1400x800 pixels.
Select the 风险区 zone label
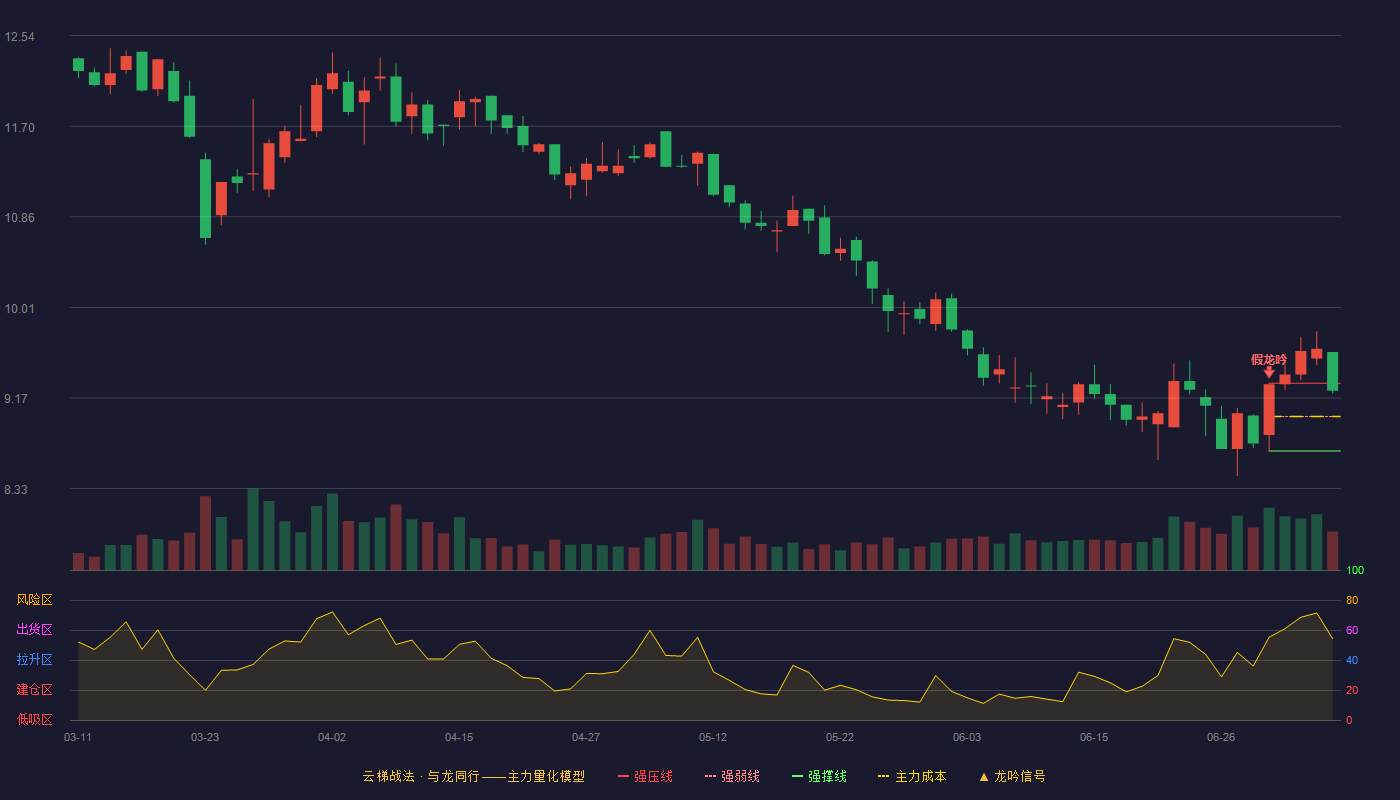[34, 600]
